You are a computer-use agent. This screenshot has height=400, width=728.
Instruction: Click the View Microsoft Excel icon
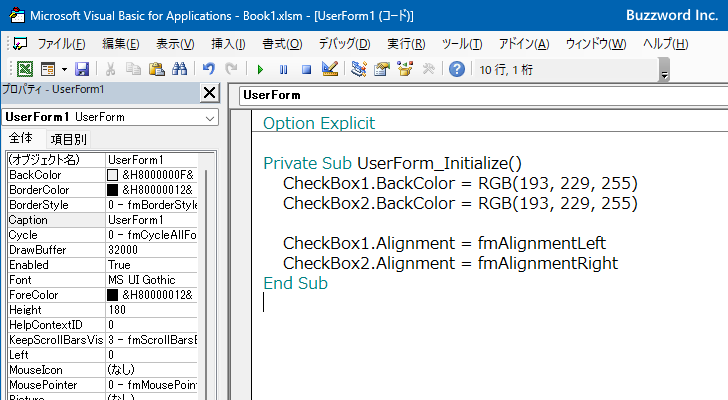pyautogui.click(x=25, y=69)
